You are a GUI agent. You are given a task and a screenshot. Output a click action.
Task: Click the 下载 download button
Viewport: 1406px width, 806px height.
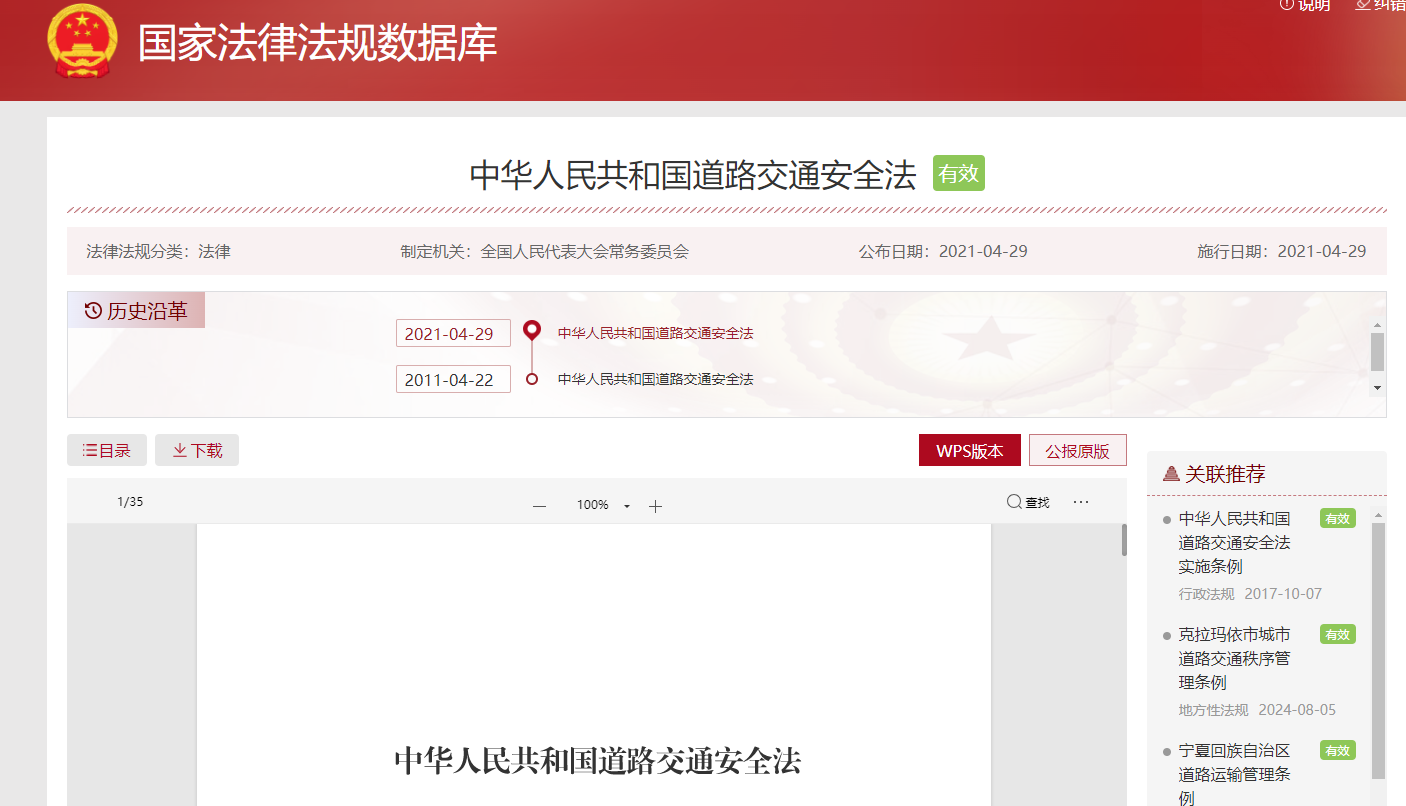pos(197,451)
